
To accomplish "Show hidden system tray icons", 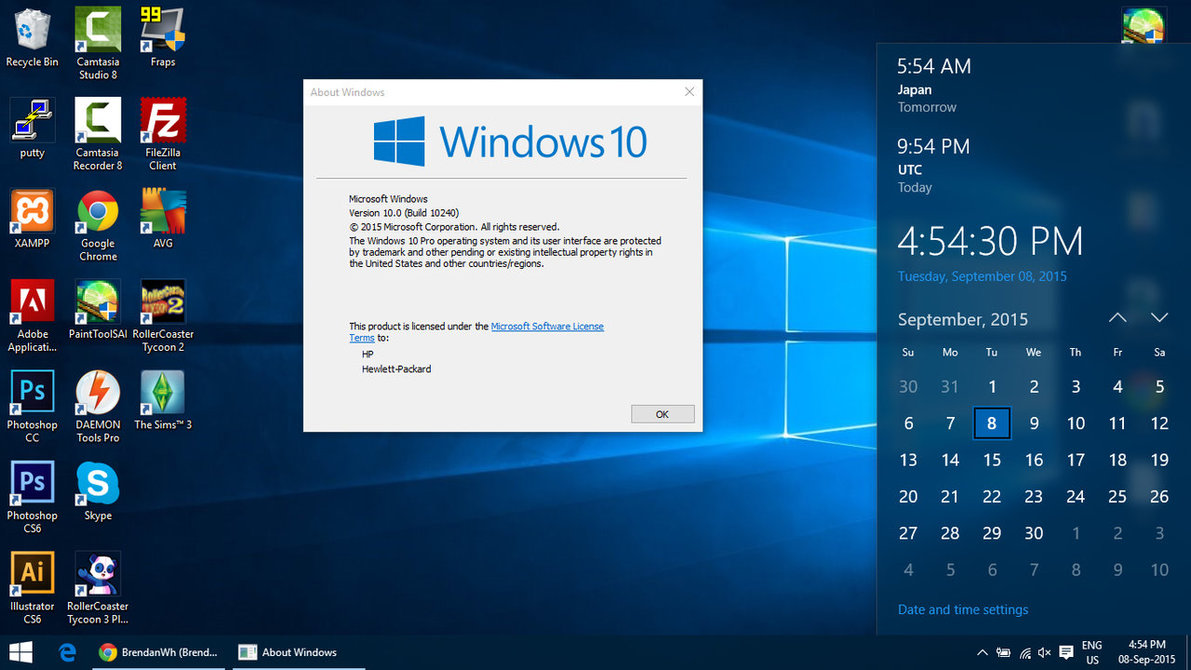I will (x=982, y=653).
